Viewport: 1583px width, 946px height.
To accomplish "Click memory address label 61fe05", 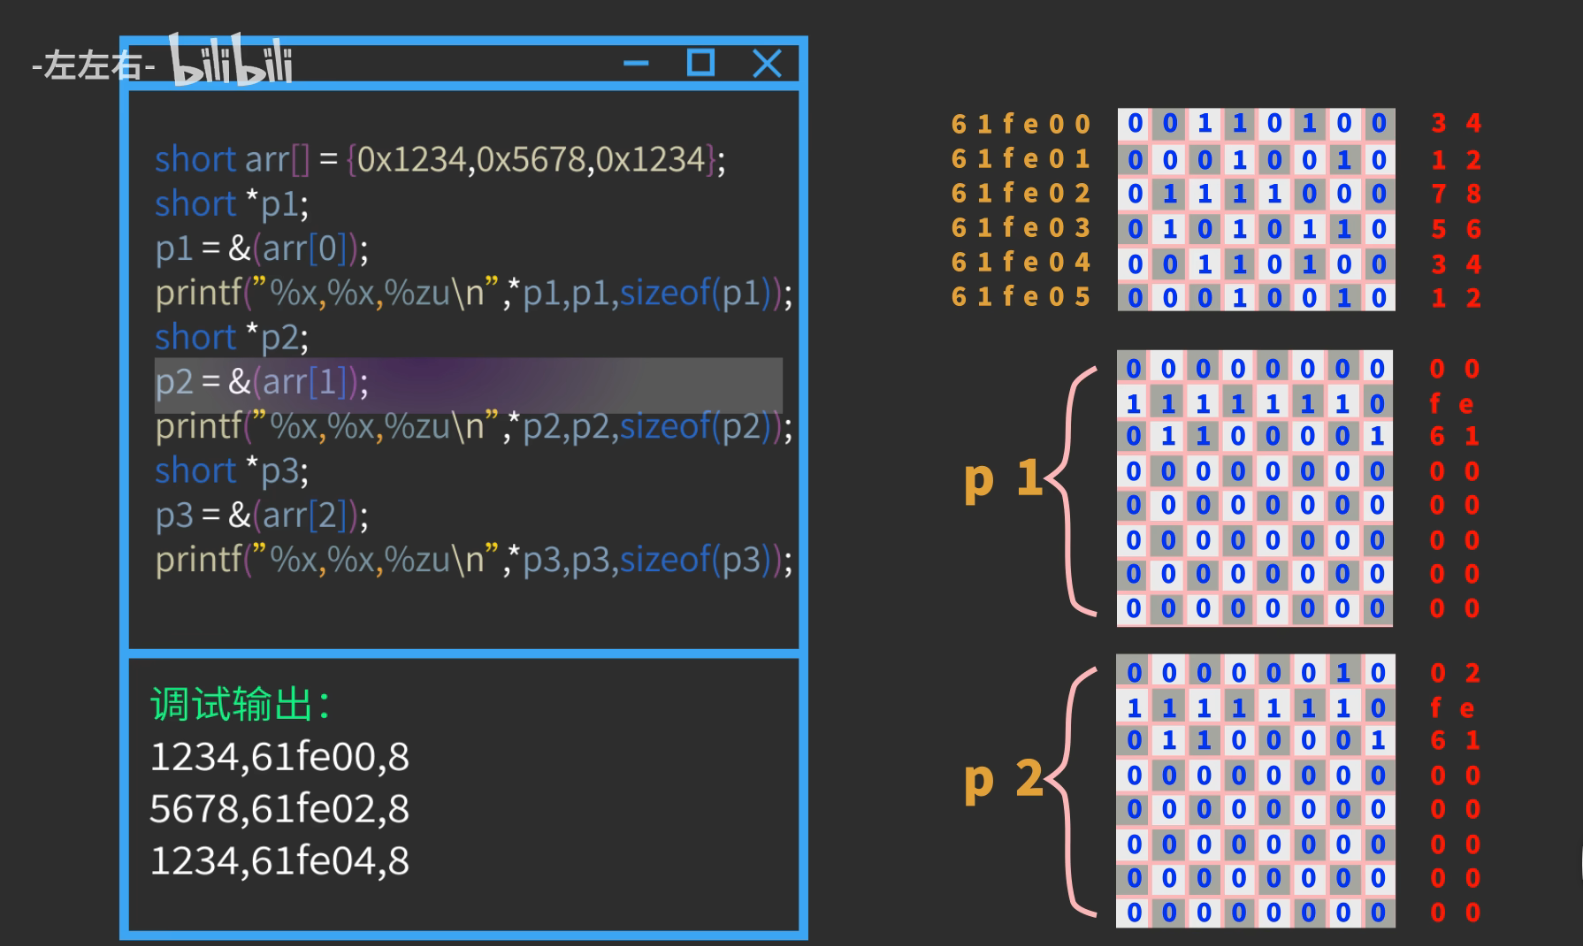I will [x=1020, y=297].
